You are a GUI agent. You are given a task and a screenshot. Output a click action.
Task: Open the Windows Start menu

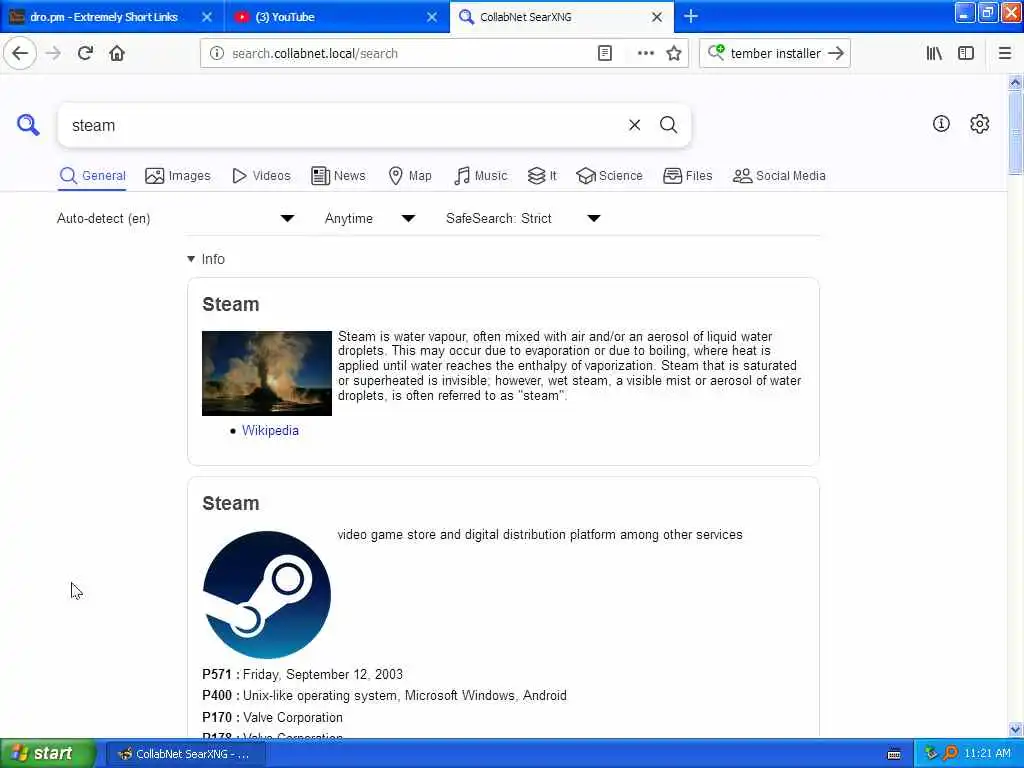coord(48,753)
